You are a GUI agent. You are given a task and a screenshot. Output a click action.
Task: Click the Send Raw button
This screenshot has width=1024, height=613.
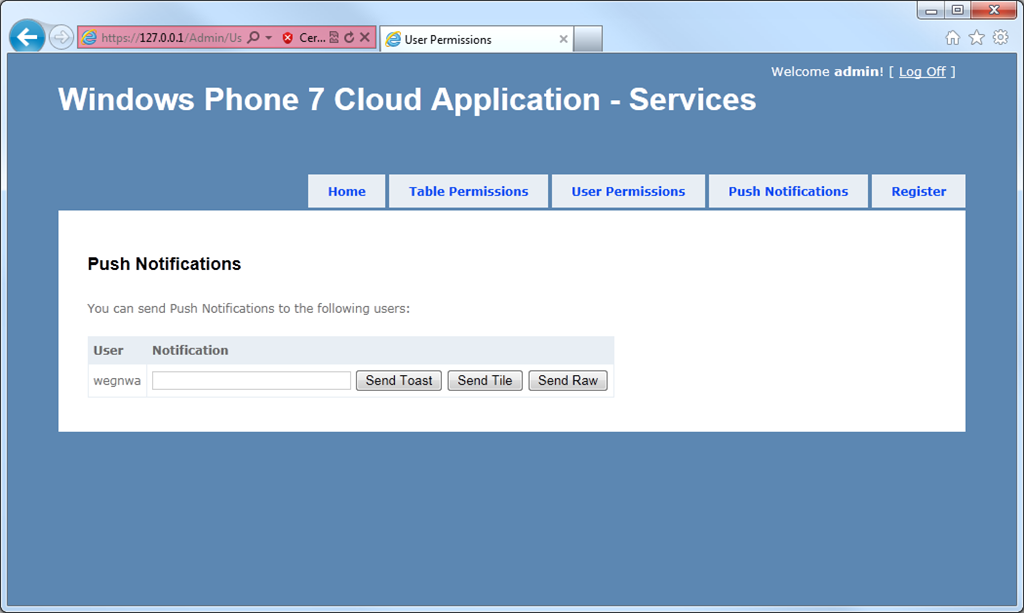[568, 381]
